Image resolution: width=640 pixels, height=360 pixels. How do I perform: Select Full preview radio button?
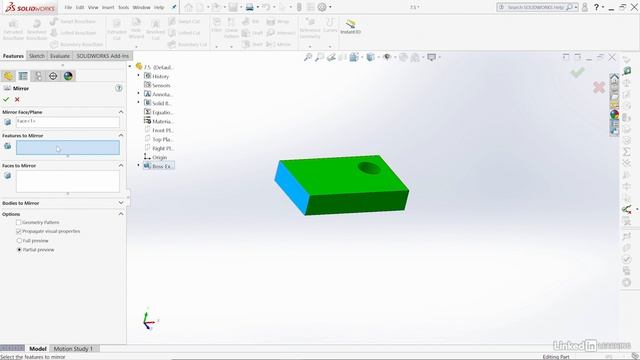point(19,241)
